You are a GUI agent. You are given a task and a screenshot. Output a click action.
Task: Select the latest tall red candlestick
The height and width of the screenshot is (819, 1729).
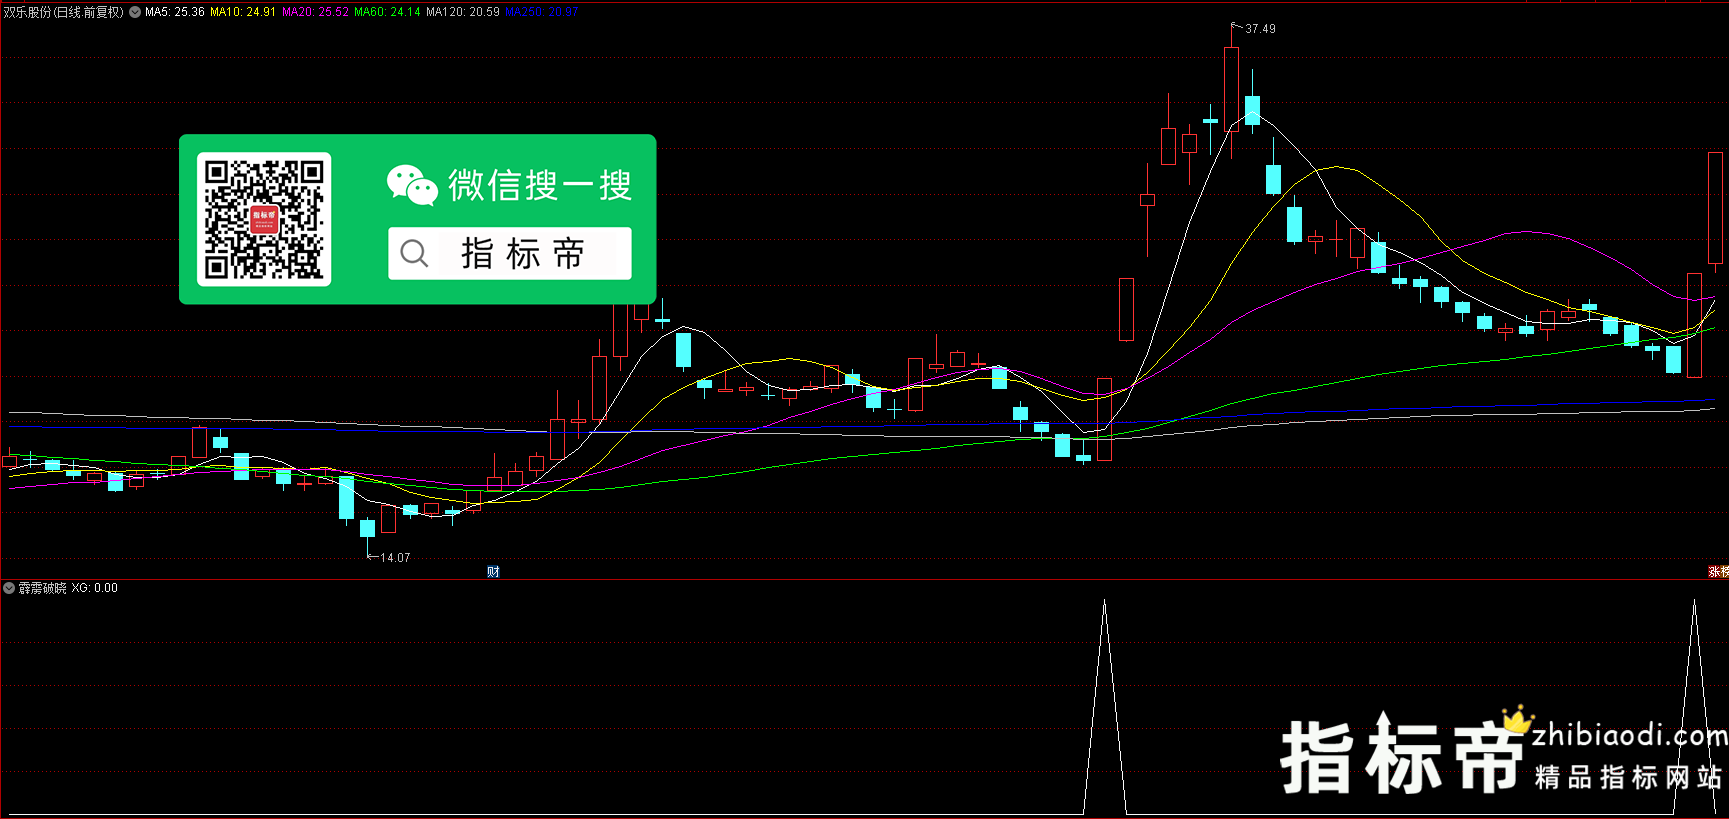pos(1715,208)
